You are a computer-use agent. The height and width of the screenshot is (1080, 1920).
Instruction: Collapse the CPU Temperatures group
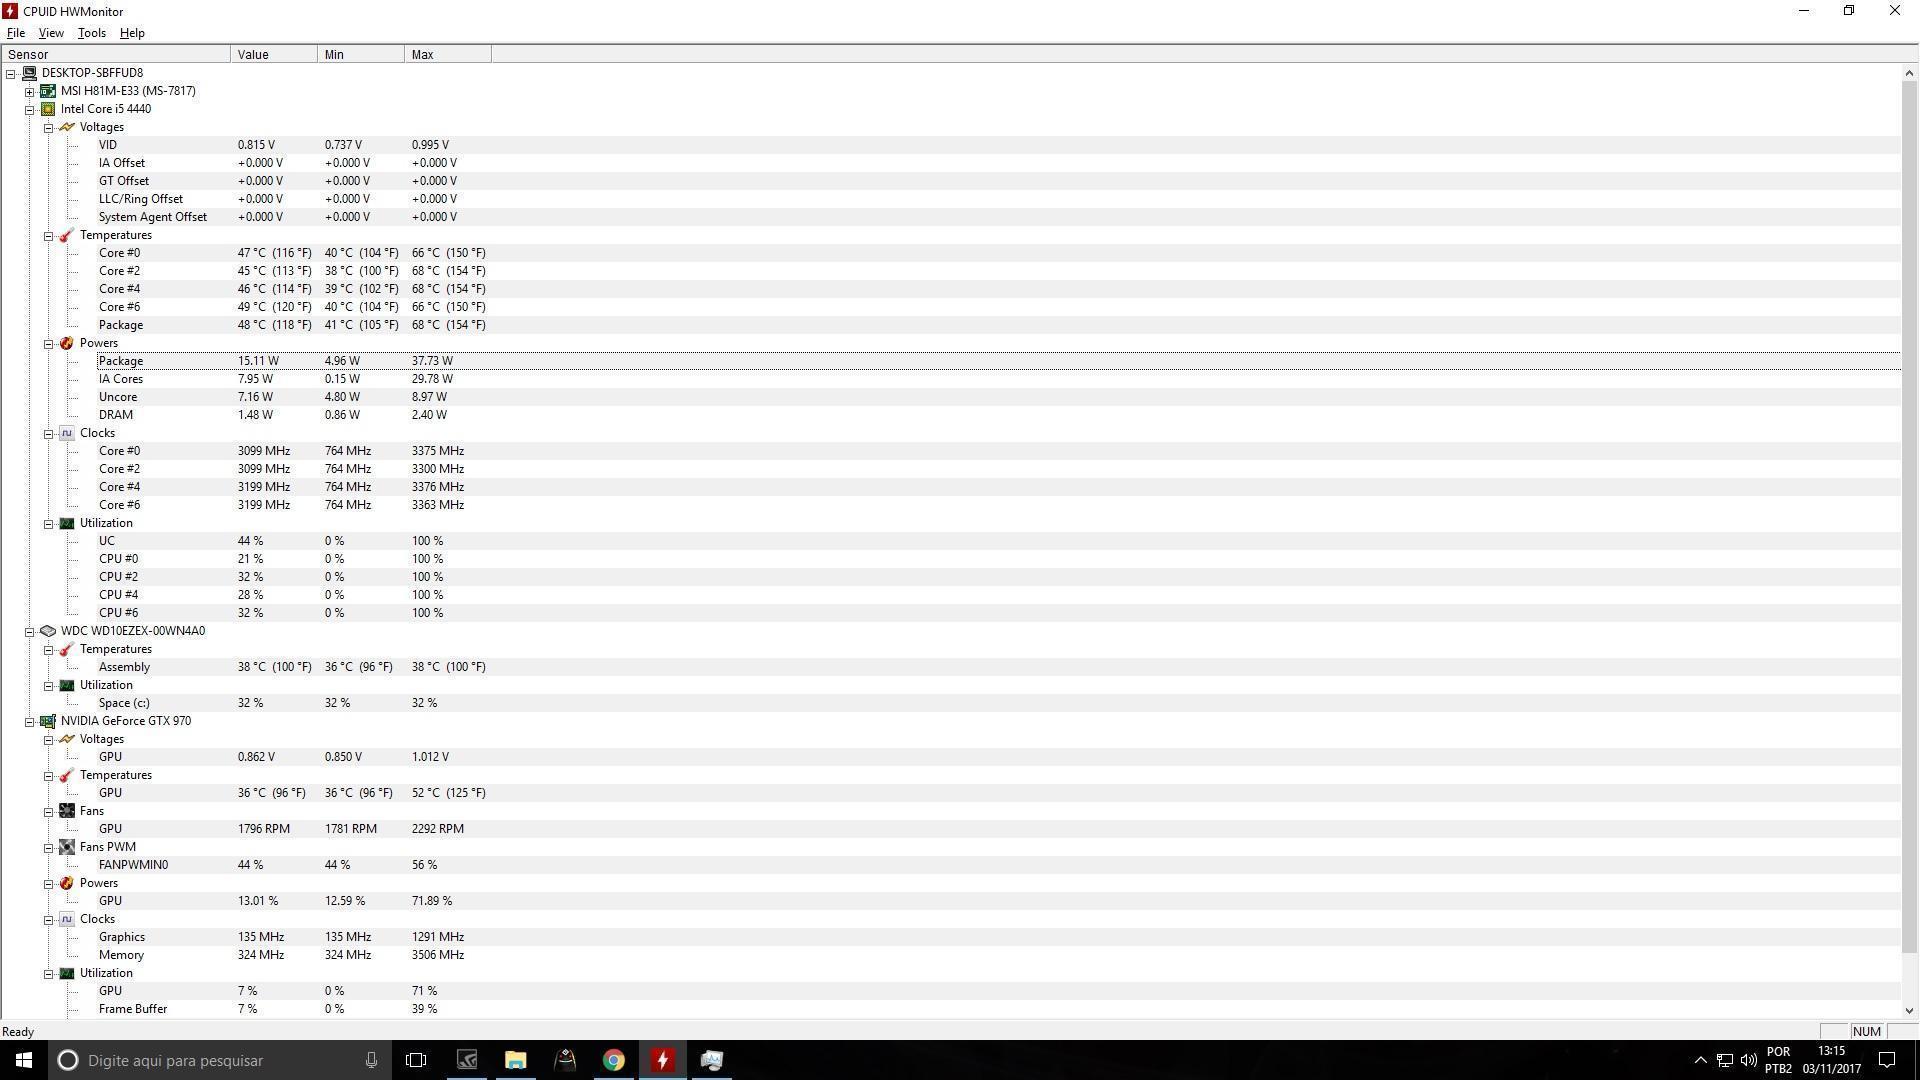point(48,235)
